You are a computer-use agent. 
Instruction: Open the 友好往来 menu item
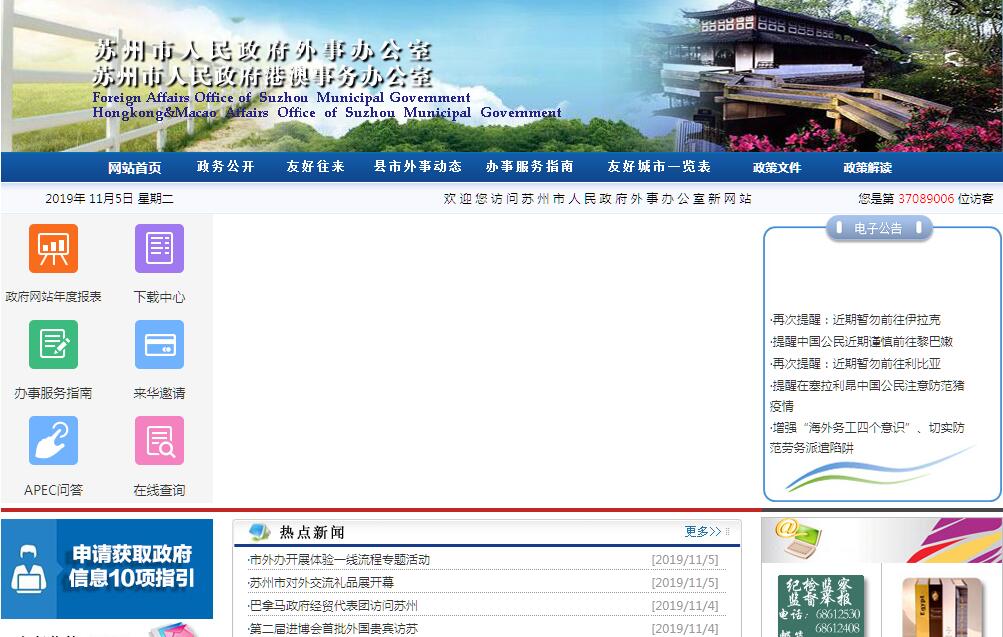point(315,167)
